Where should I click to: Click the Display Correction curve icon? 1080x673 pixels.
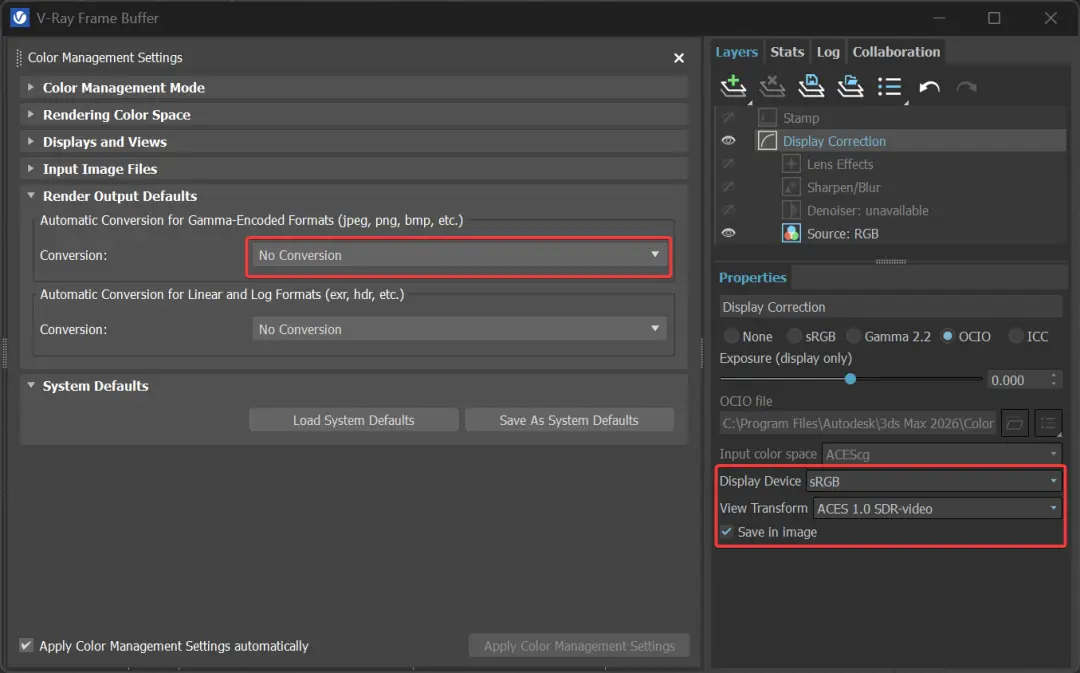click(767, 141)
